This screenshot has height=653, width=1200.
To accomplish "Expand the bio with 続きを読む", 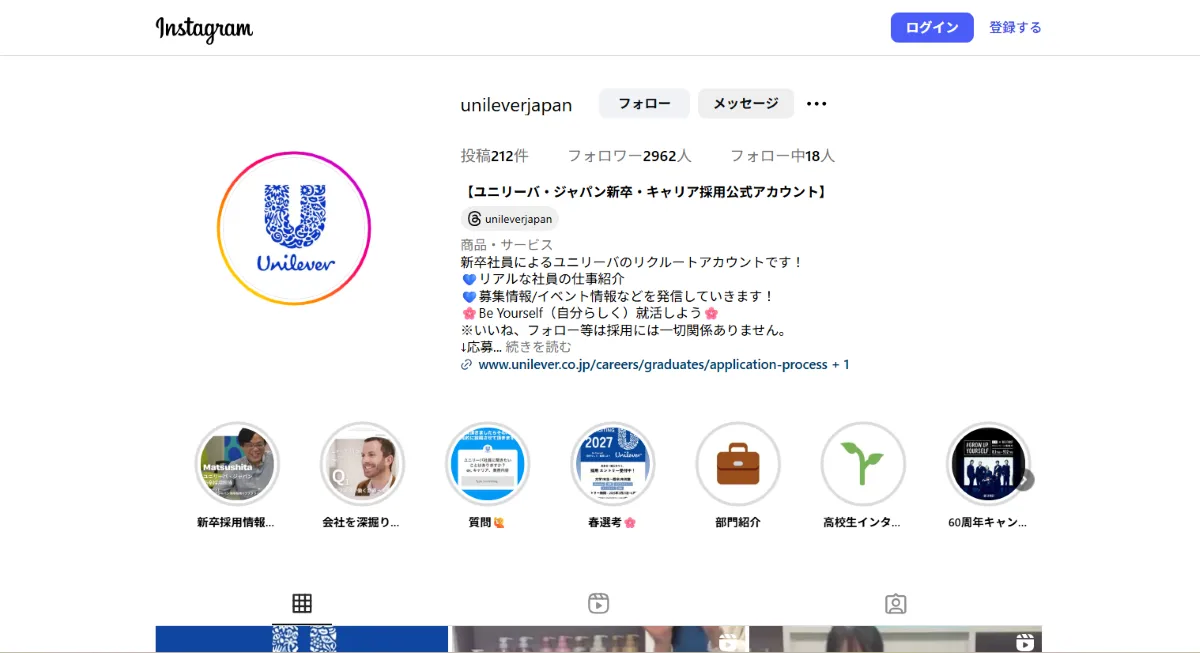I will tap(538, 347).
